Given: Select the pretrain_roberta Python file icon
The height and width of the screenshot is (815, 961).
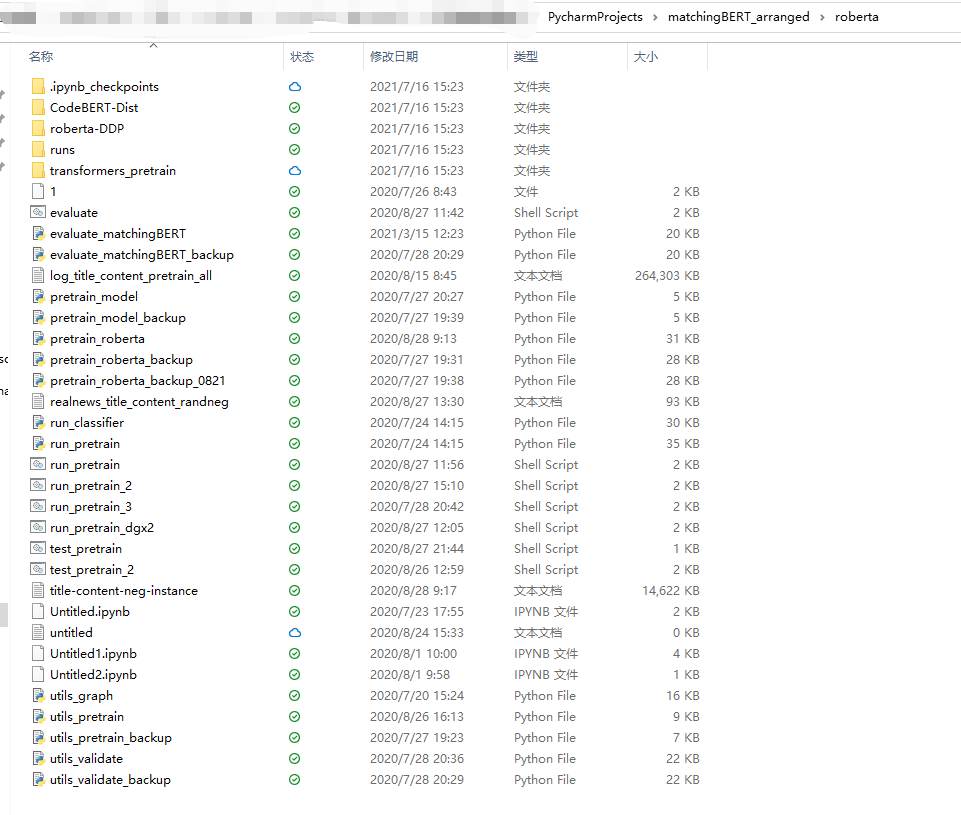Looking at the screenshot, I should (38, 339).
